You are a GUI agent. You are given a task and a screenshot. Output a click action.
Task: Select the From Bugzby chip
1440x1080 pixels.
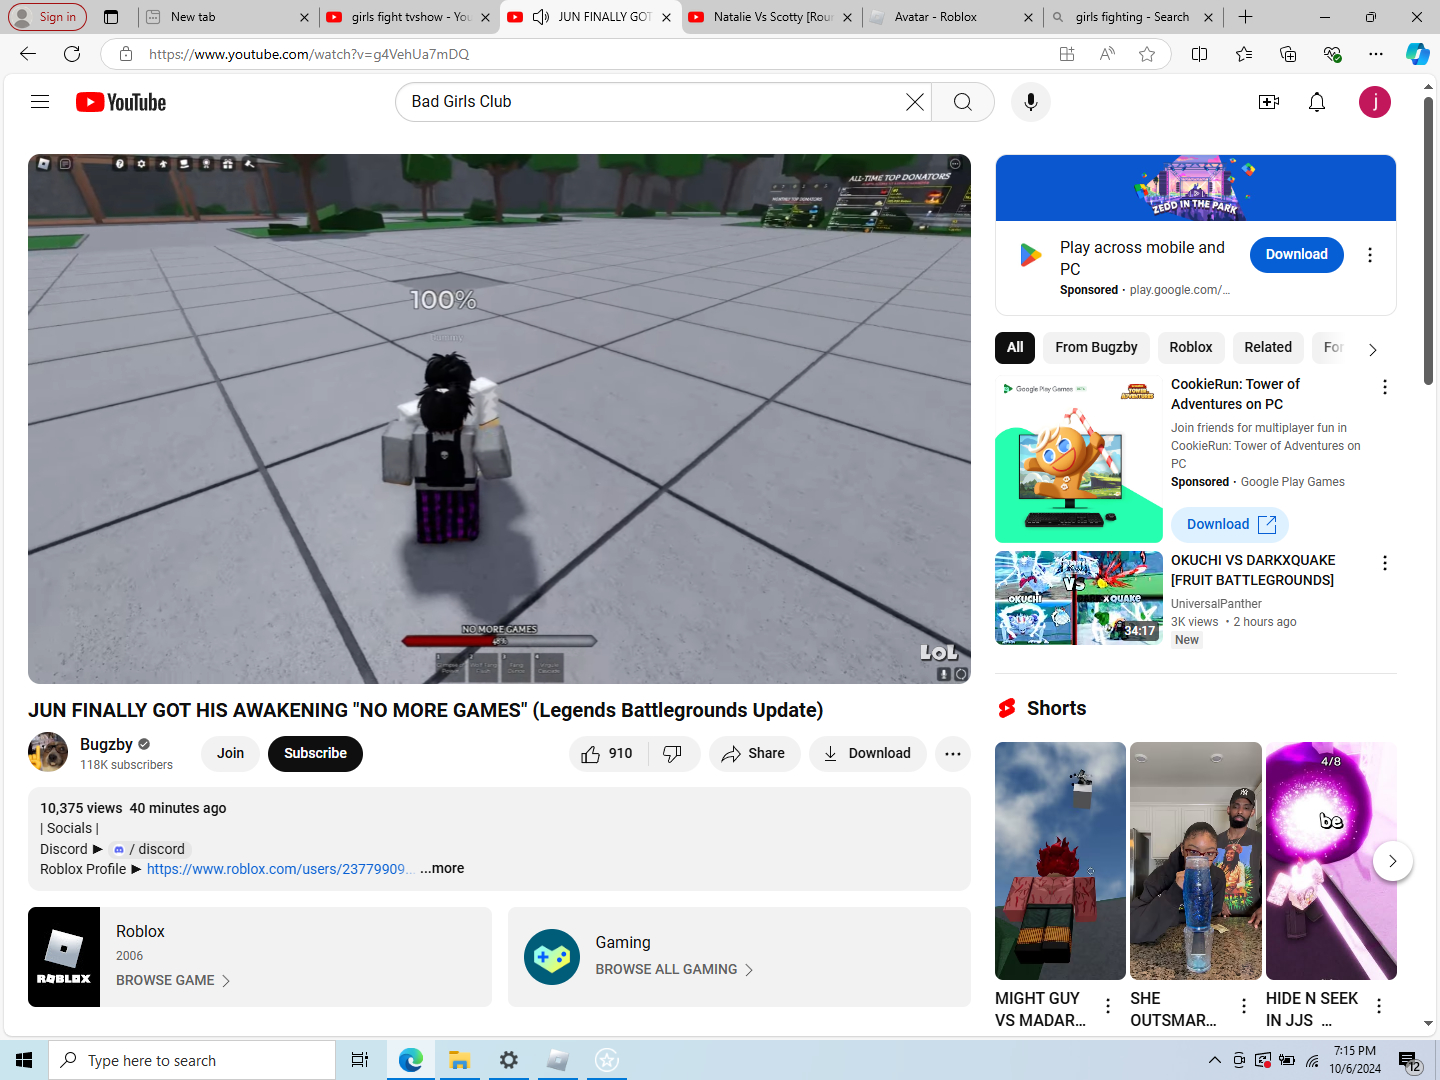tap(1096, 347)
